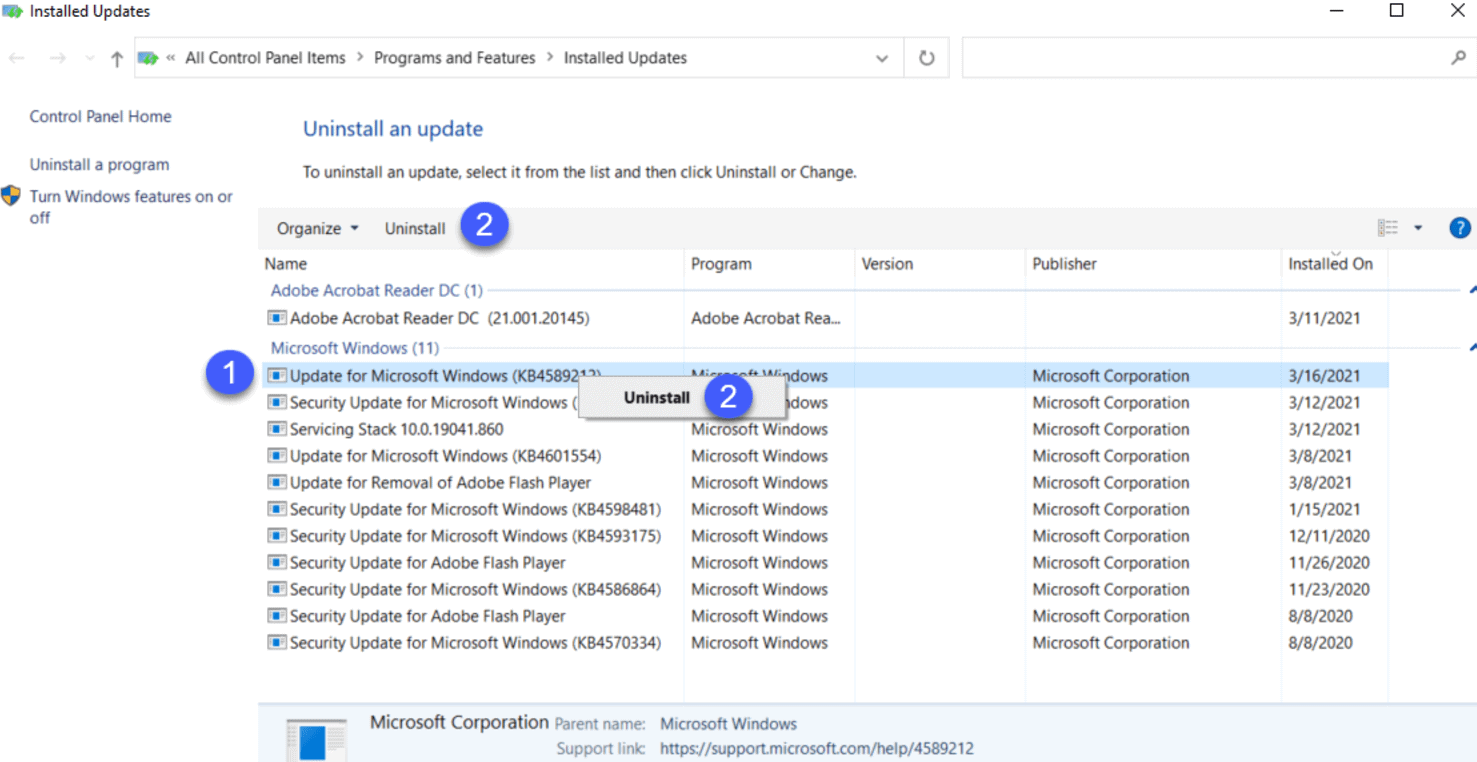Image resolution: width=1477 pixels, height=762 pixels.
Task: Change view with the view icon
Action: pyautogui.click(x=1388, y=228)
